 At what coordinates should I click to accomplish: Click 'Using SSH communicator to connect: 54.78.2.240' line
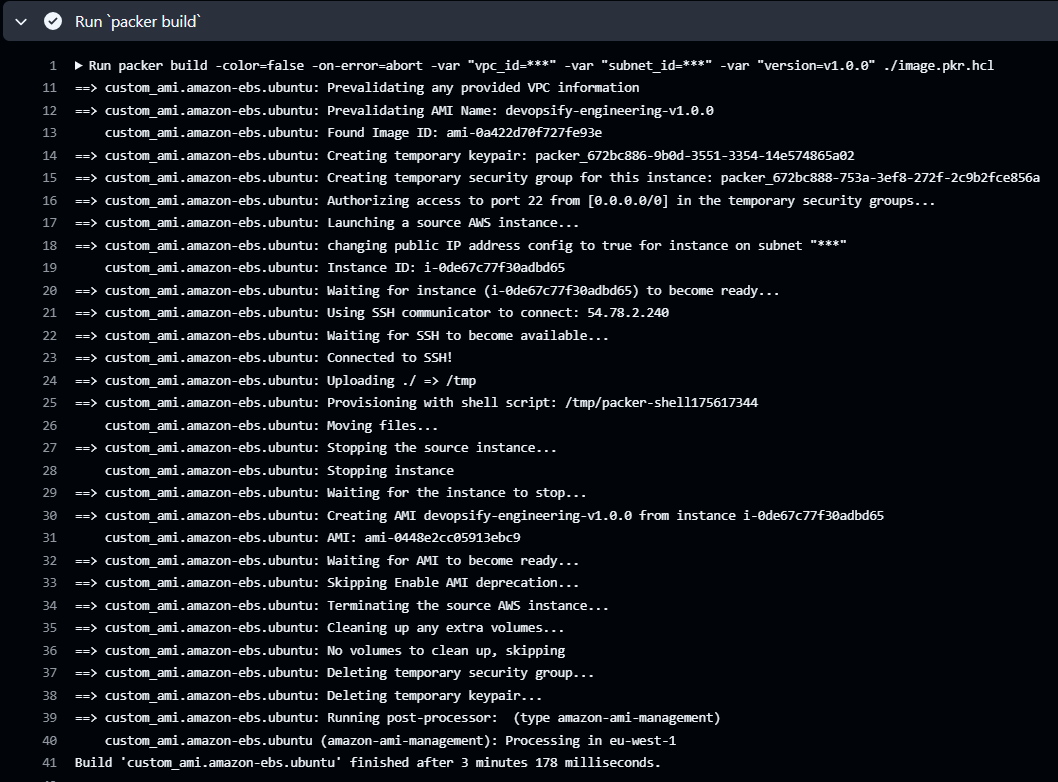click(372, 313)
